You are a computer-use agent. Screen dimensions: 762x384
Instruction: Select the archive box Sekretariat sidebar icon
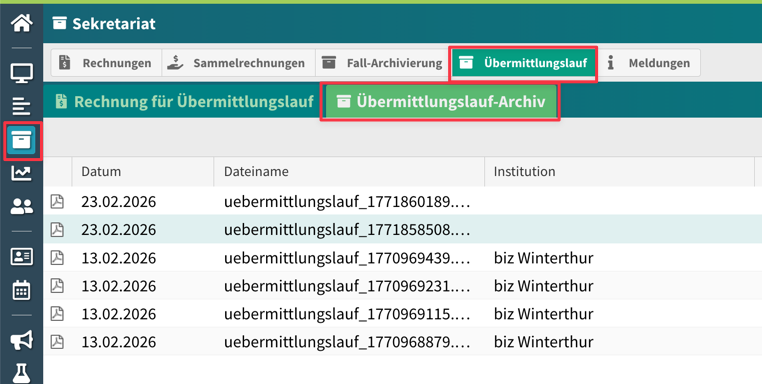pos(22,140)
